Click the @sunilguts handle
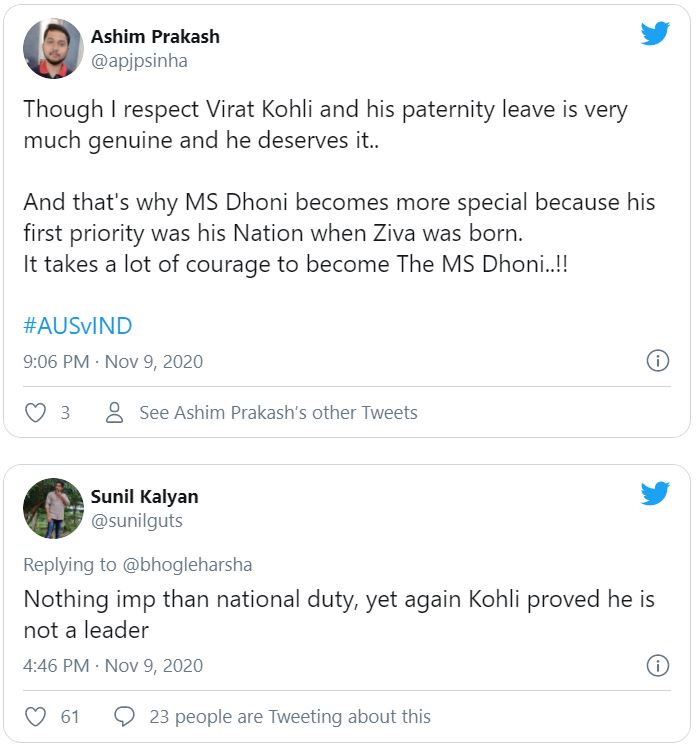 [x=136, y=520]
